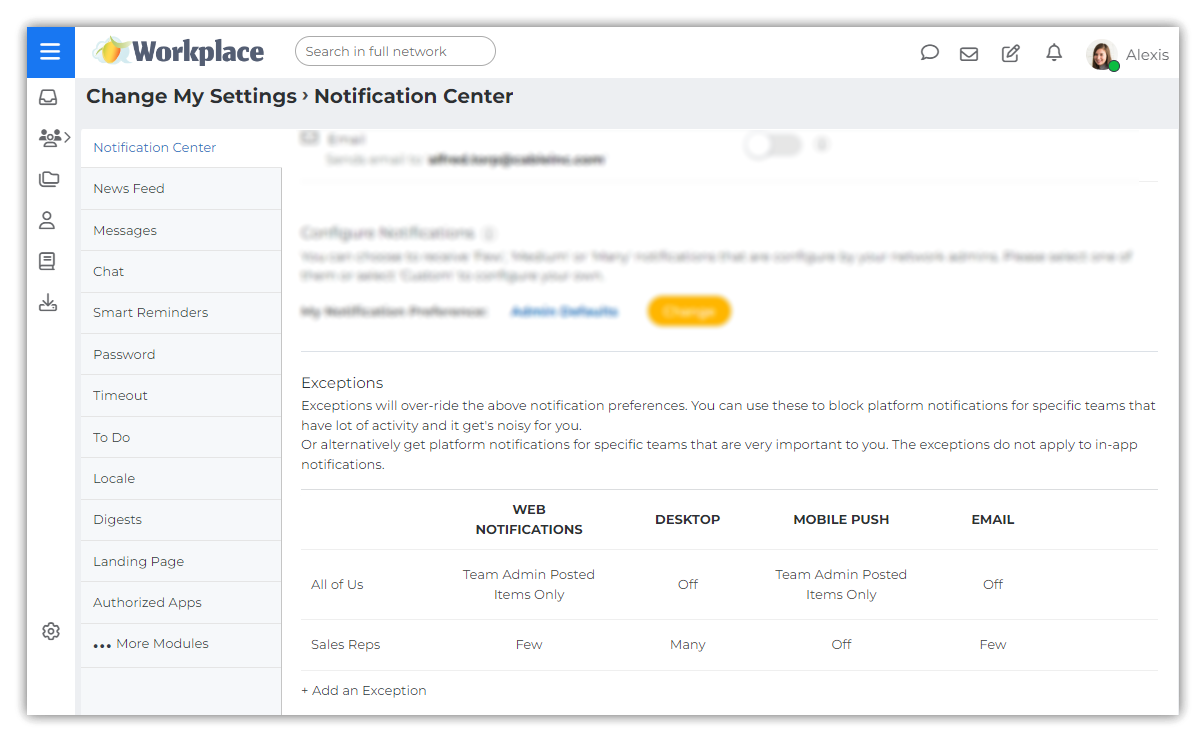Open the hamburger main menu
Image resolution: width=1204 pixels, height=738 pixels.
[x=50, y=52]
